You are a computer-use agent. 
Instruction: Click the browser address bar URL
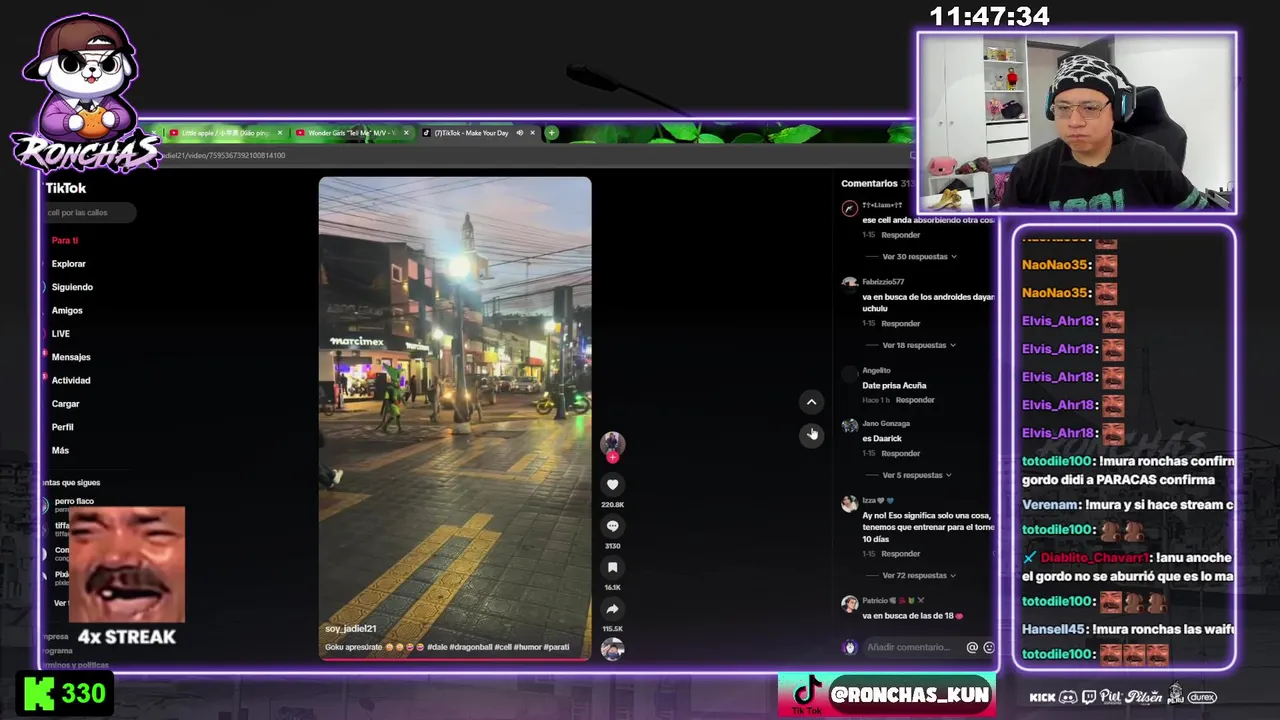(x=225, y=155)
